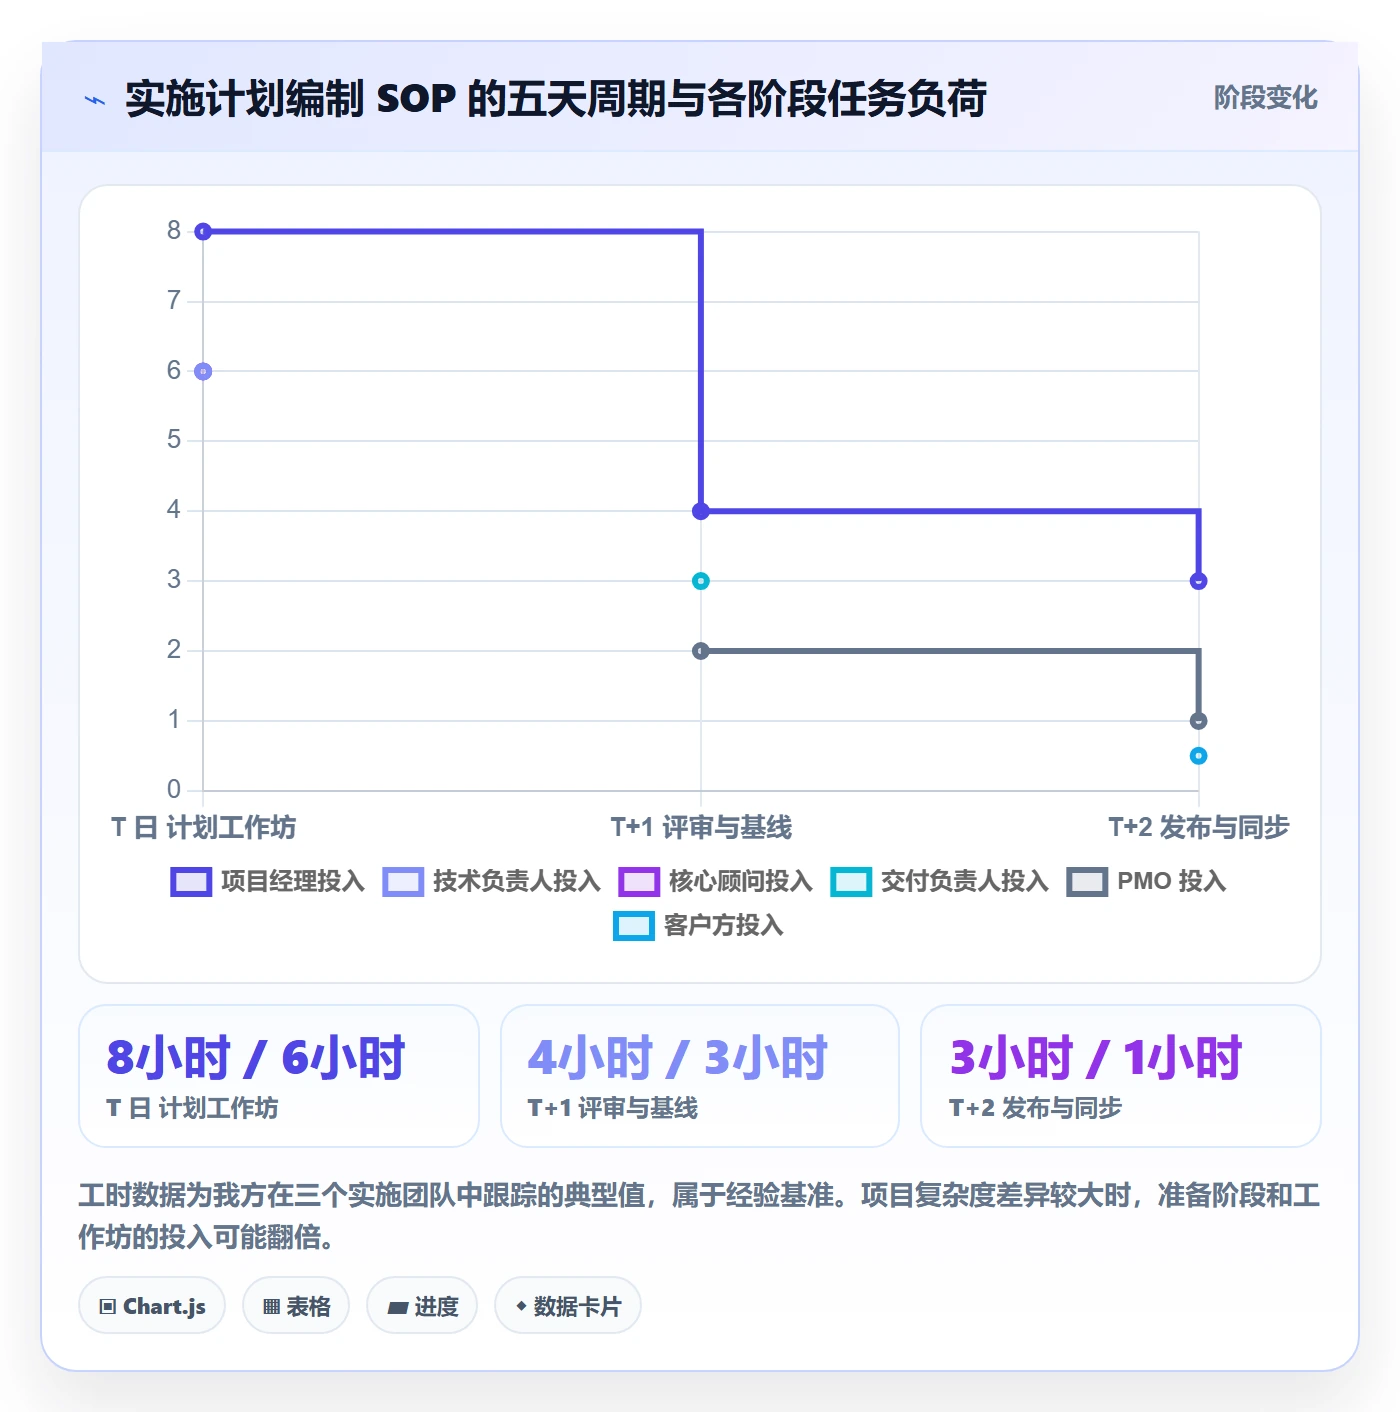The height and width of the screenshot is (1412, 1400).
Task: Click the chart title 实施计划编制 SOP heading
Action: (556, 99)
